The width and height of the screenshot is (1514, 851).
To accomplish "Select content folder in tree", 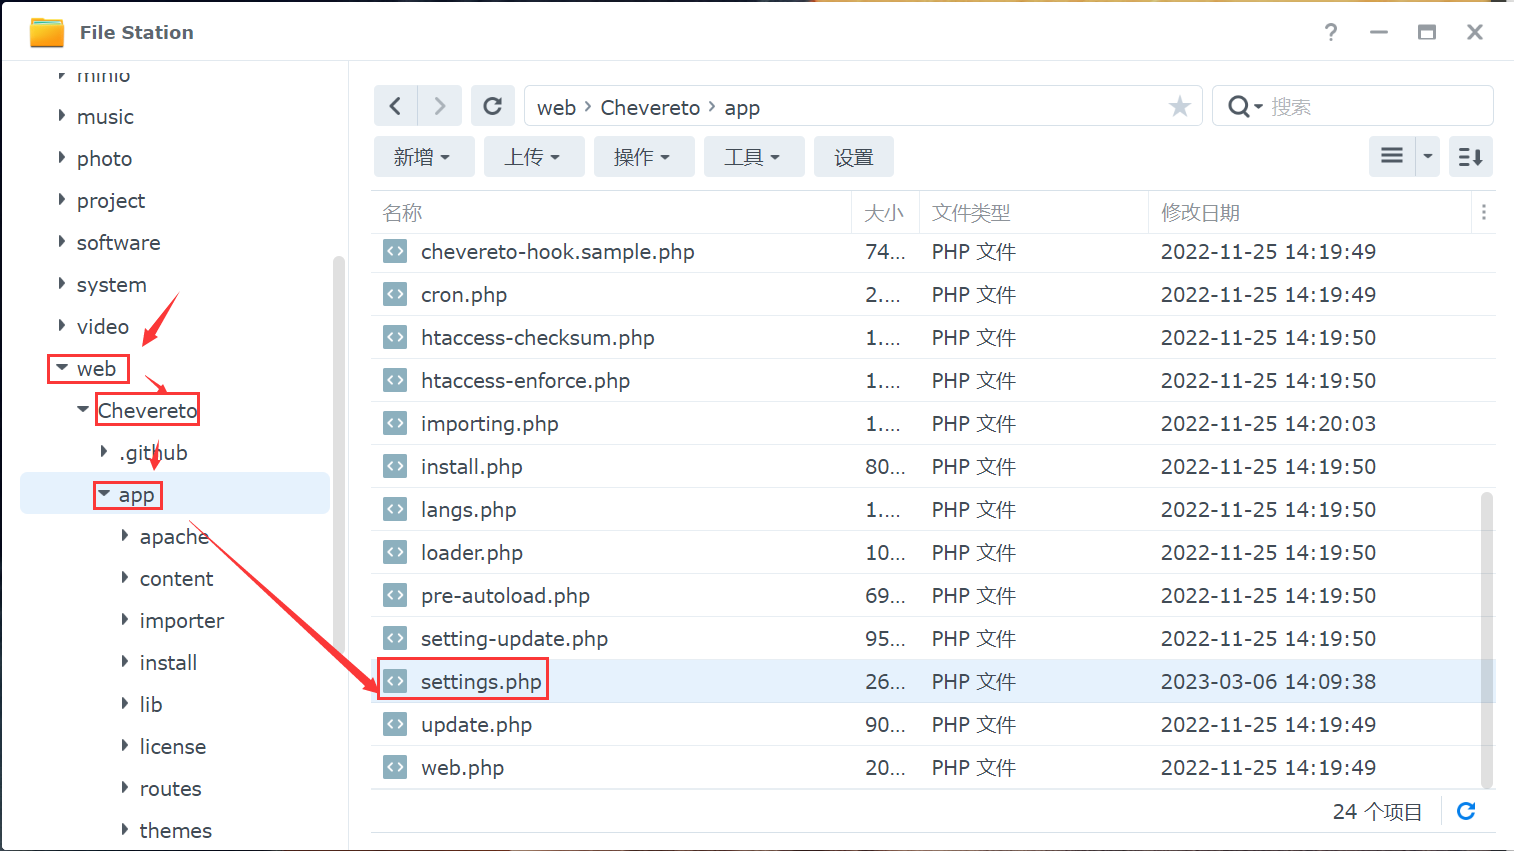I will [176, 579].
